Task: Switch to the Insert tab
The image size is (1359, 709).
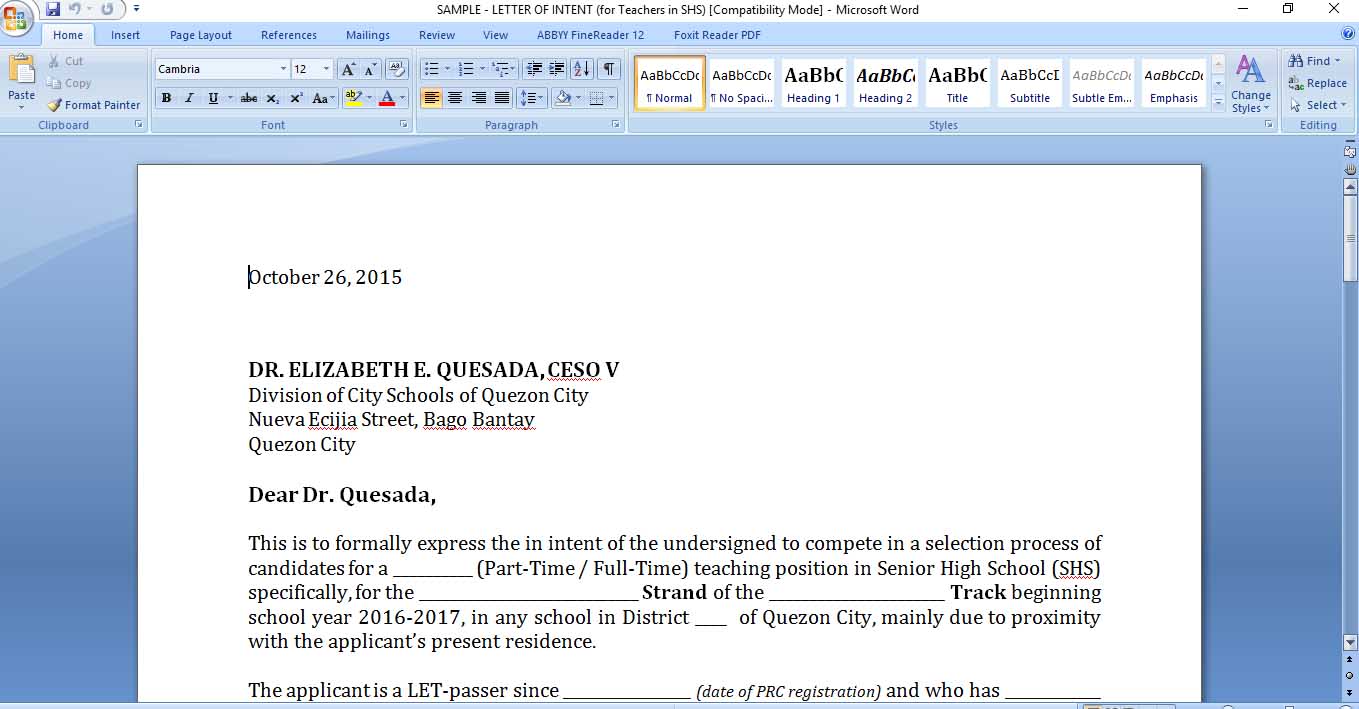Action: [125, 35]
